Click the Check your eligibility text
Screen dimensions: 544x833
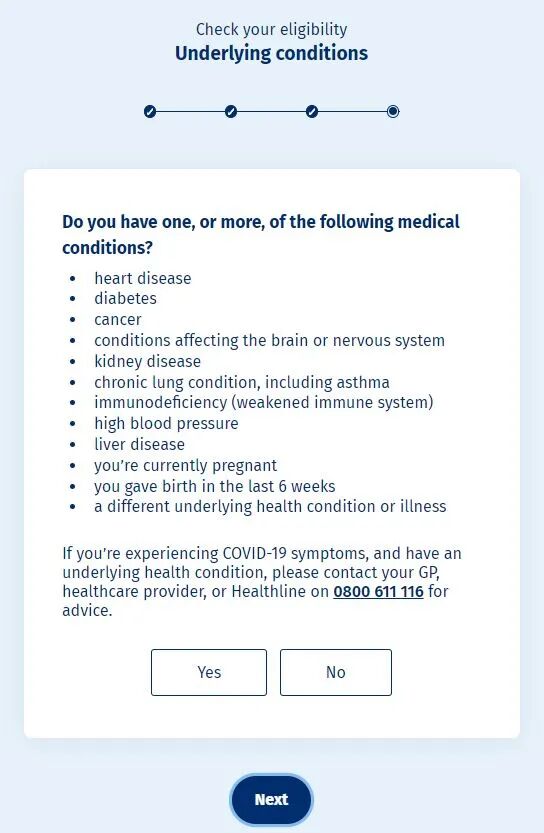tap(271, 29)
